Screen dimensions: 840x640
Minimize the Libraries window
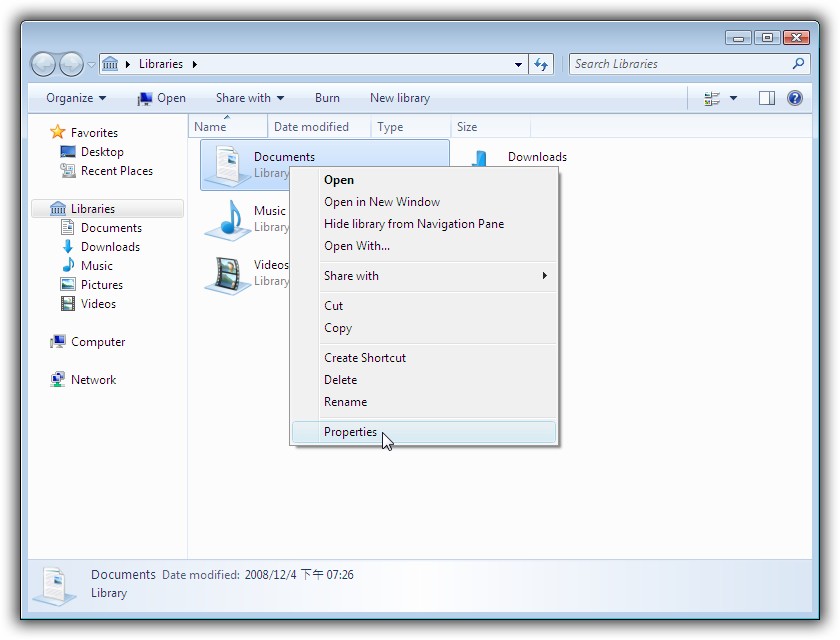pyautogui.click(x=738, y=37)
